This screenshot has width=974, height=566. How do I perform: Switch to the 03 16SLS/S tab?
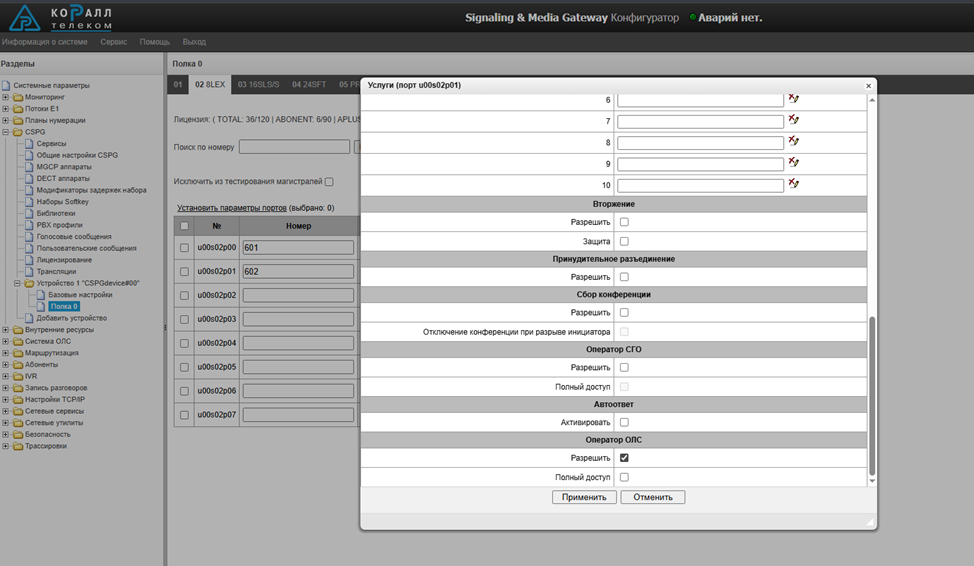pos(258,85)
